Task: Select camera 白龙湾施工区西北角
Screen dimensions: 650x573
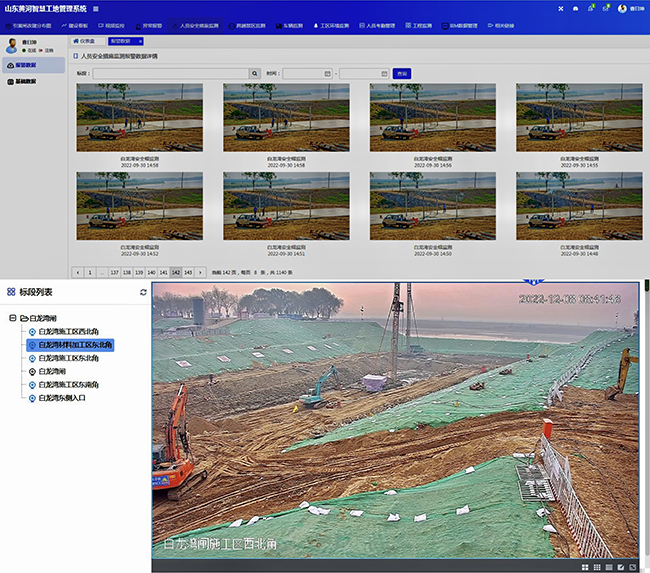Action: pyautogui.click(x=64, y=332)
